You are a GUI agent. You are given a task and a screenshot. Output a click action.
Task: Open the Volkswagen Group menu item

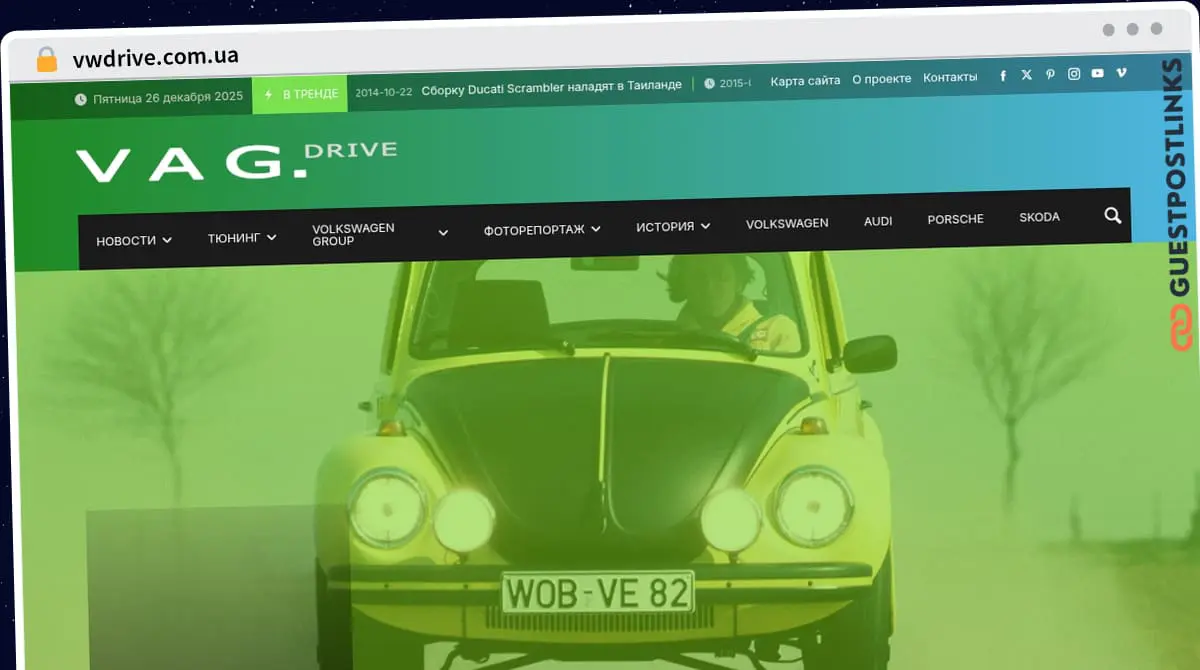coord(353,235)
